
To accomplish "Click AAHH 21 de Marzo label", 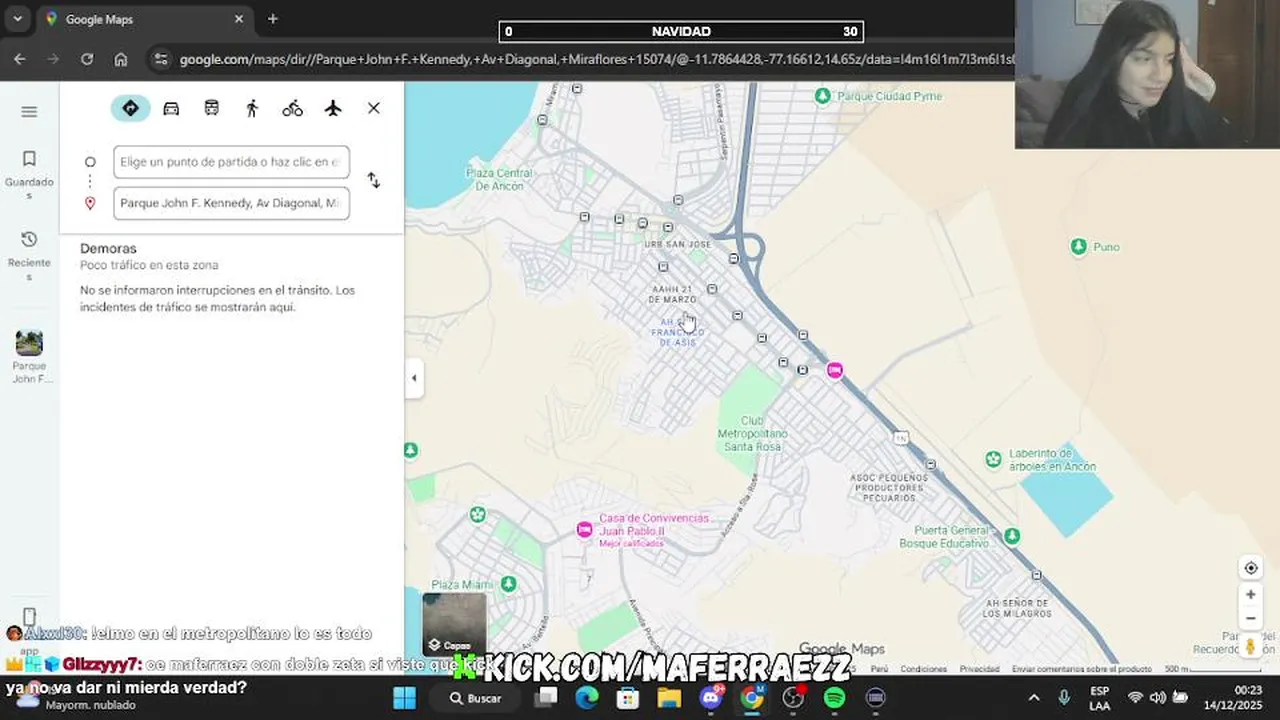I will [672, 294].
